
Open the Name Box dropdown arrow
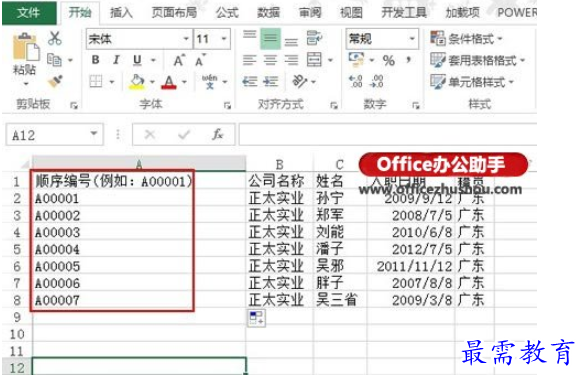94,134
